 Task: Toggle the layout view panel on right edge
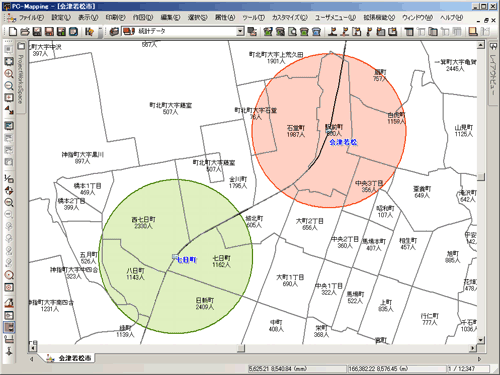click(x=493, y=69)
